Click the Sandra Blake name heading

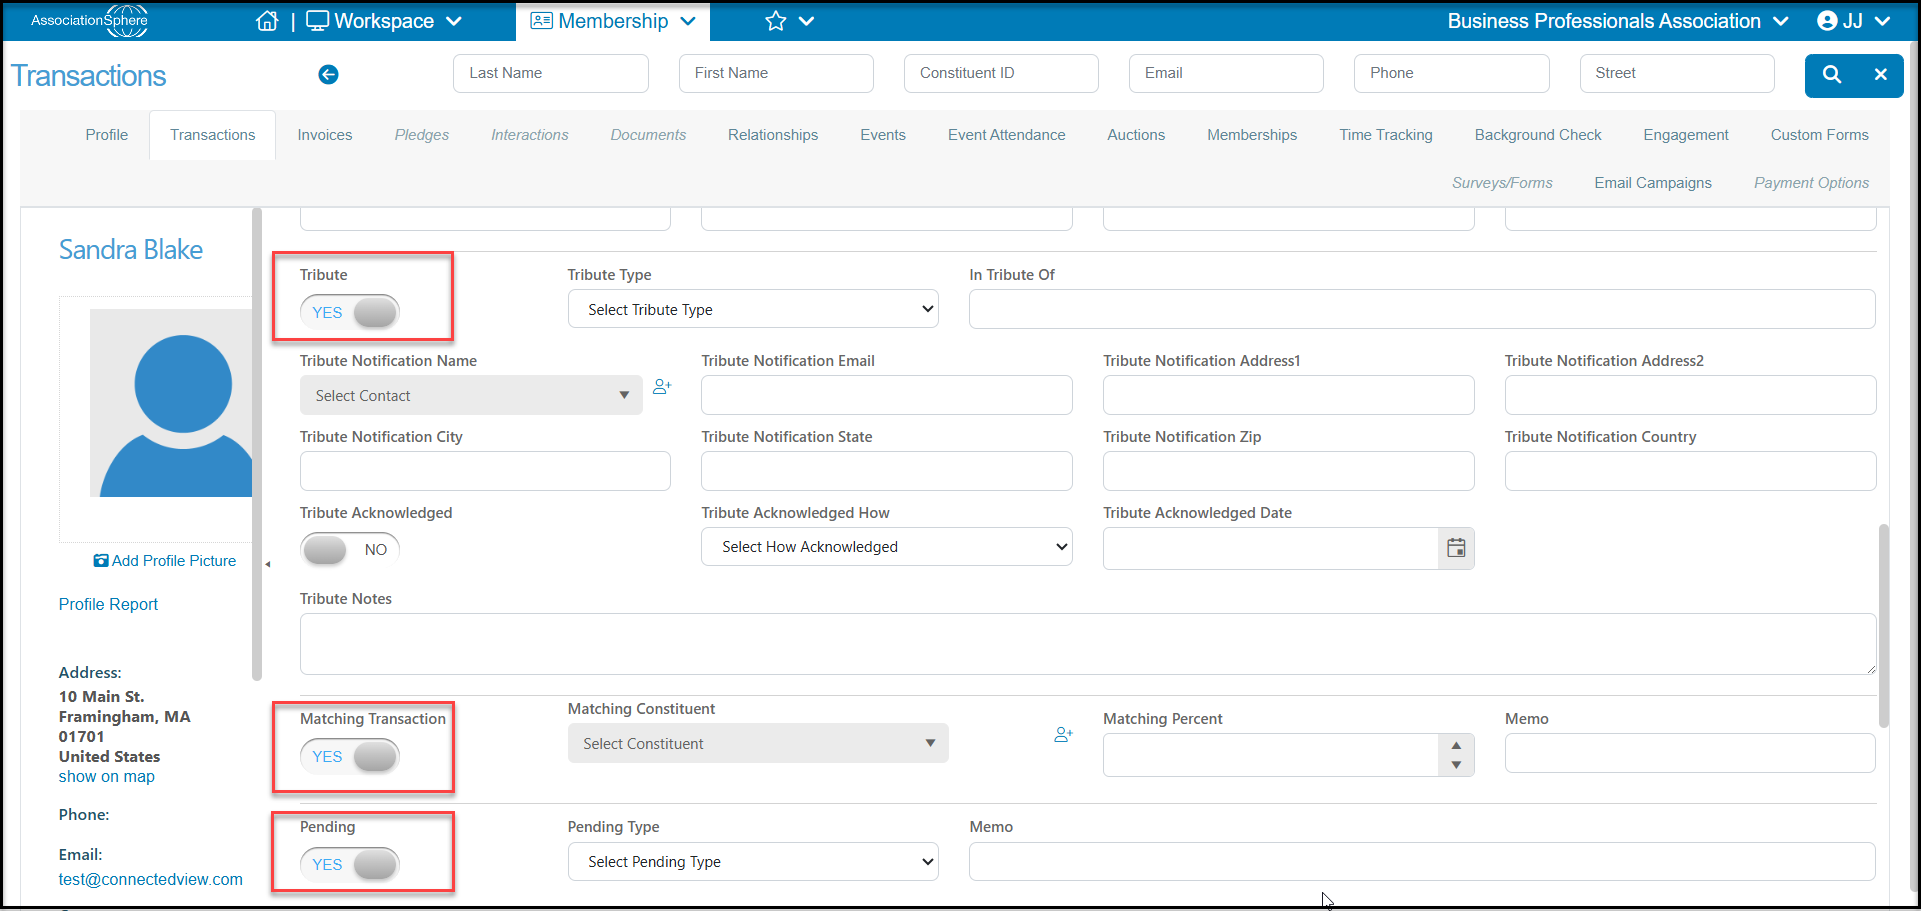pos(131,249)
